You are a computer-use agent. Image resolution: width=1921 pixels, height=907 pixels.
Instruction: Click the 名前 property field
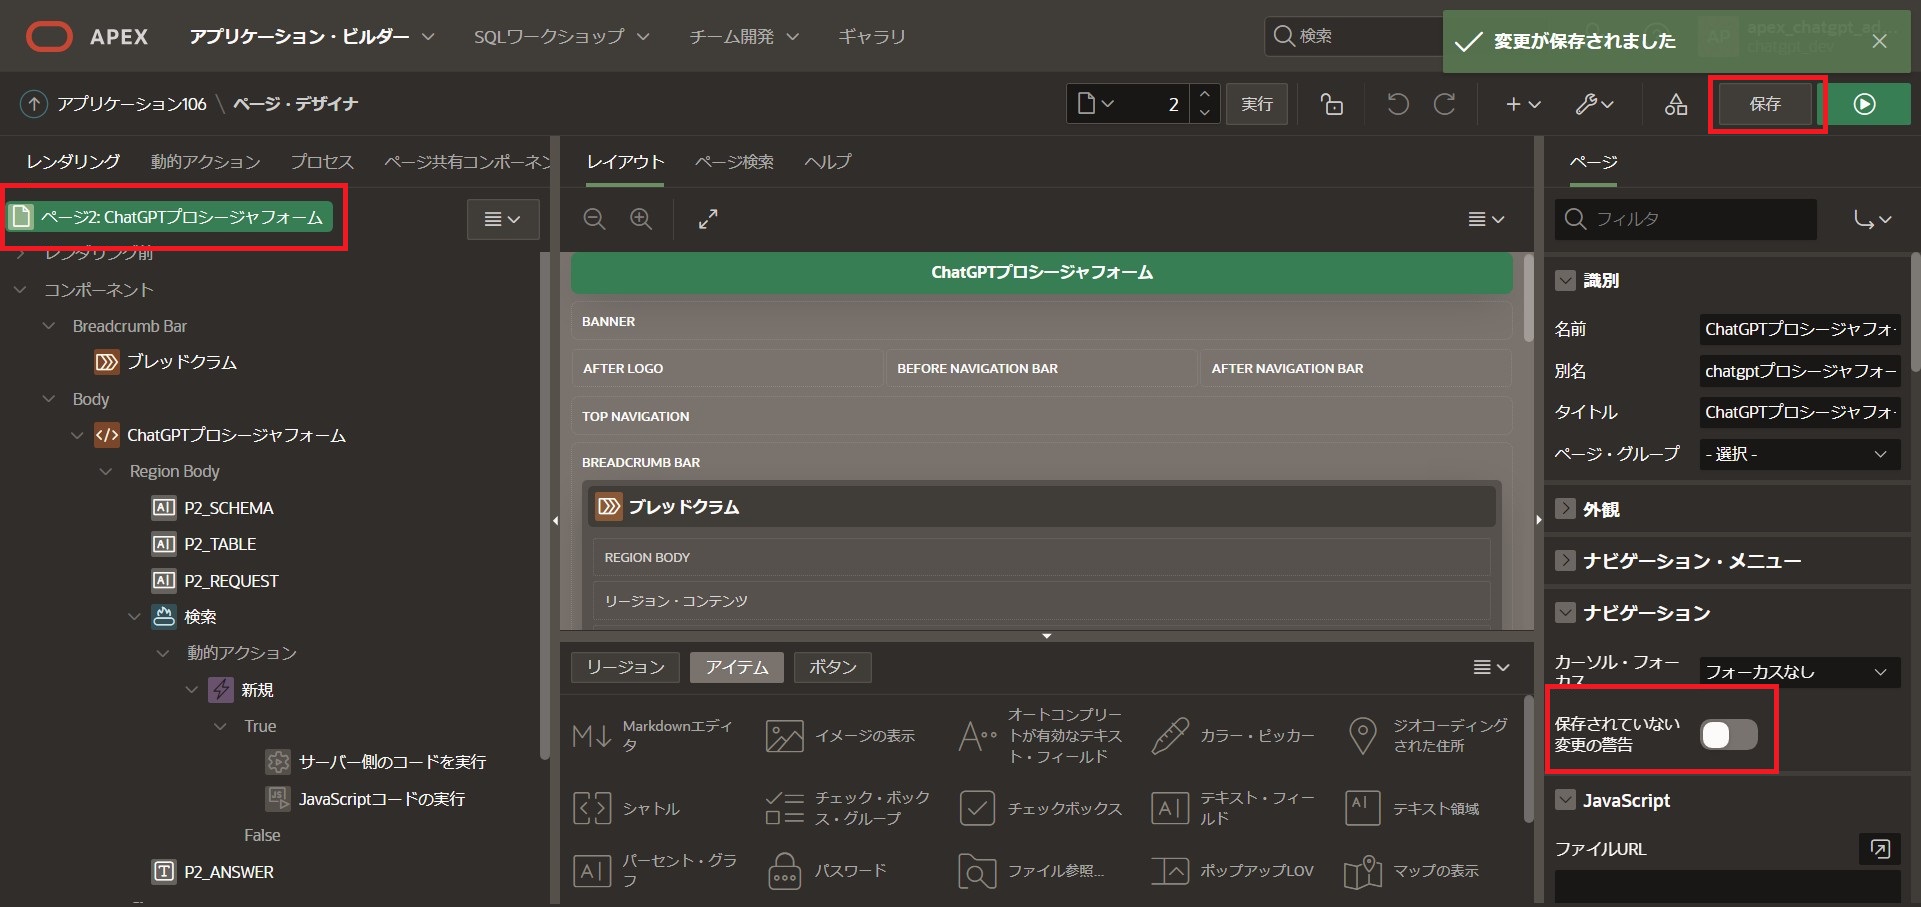point(1799,329)
